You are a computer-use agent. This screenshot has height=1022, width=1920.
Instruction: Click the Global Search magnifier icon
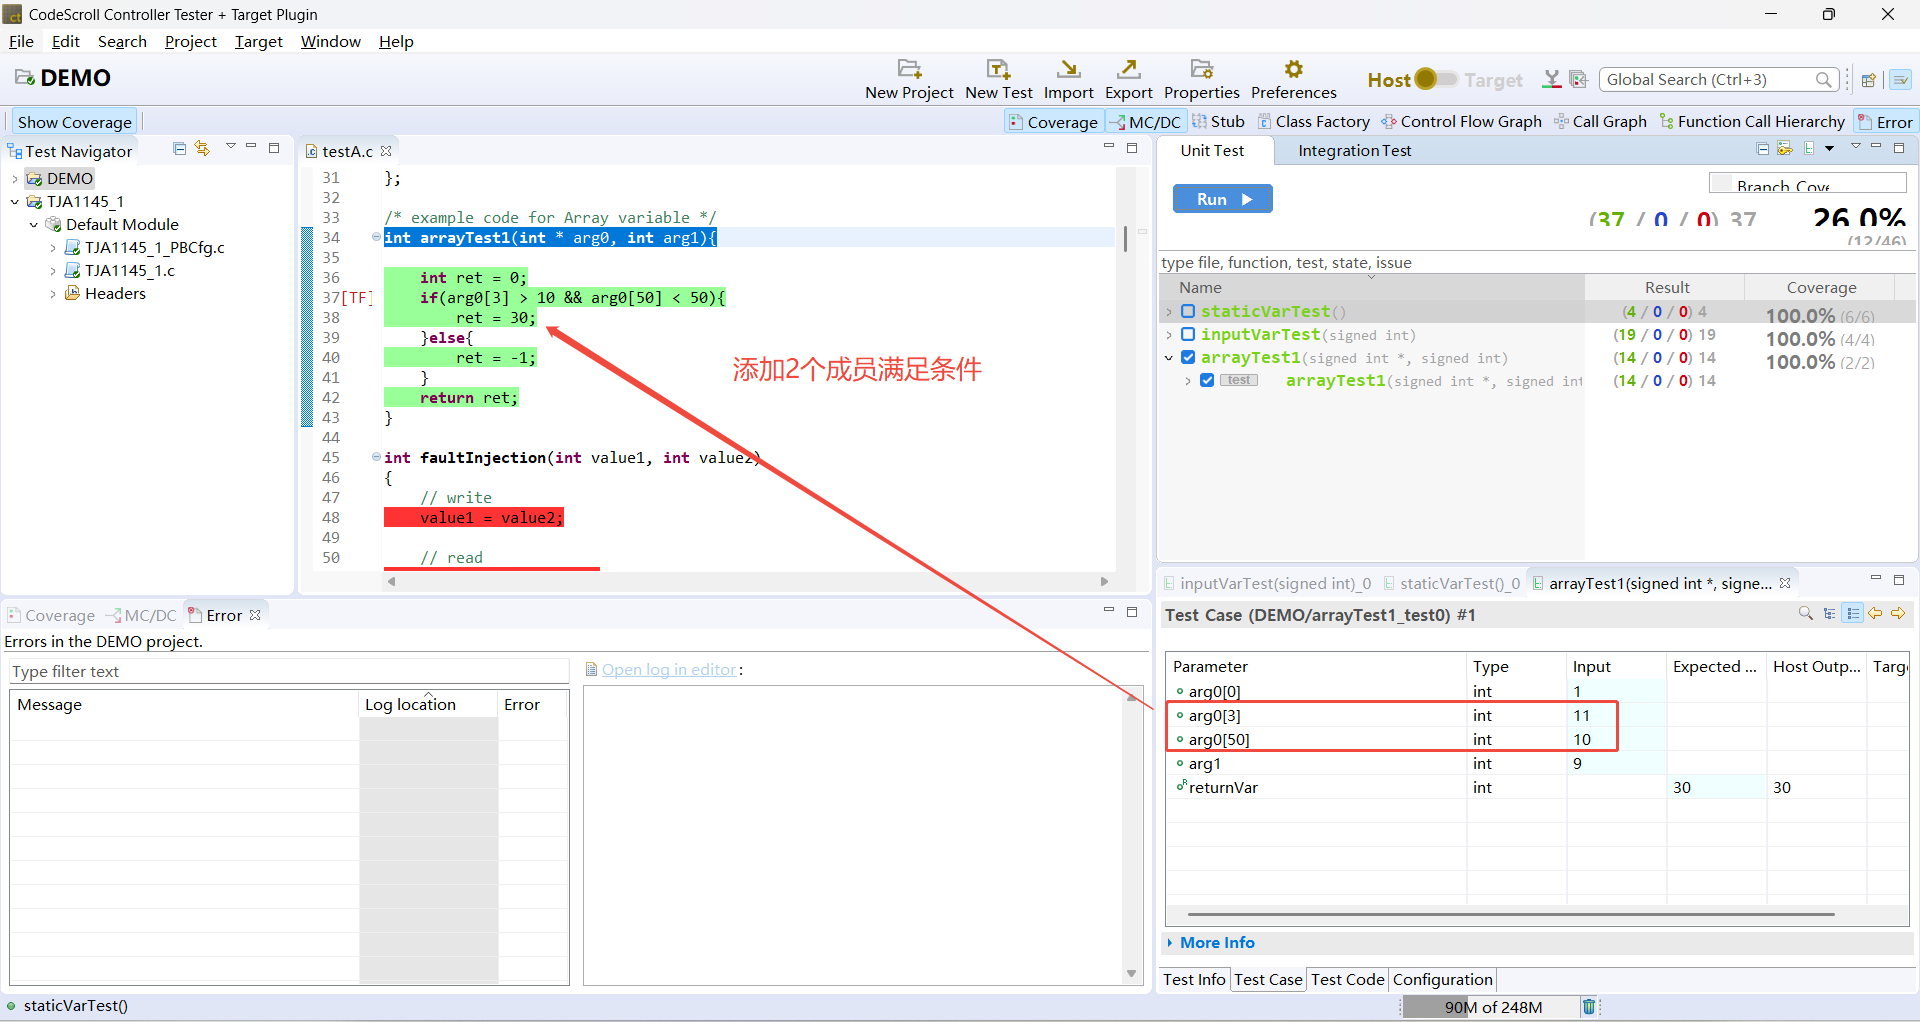coord(1824,80)
